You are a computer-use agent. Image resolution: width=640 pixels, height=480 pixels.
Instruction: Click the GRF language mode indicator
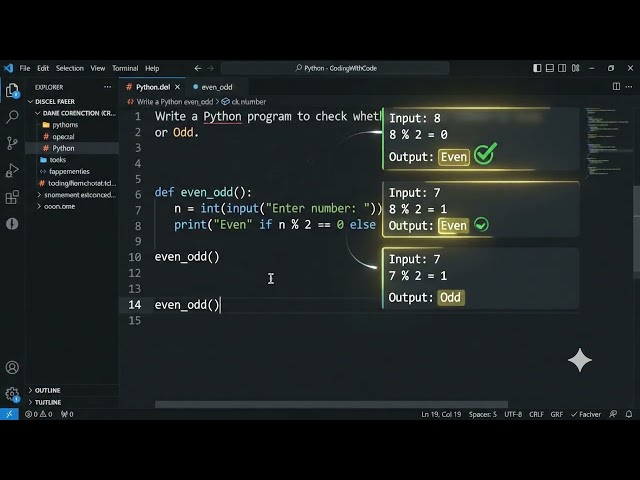point(557,414)
